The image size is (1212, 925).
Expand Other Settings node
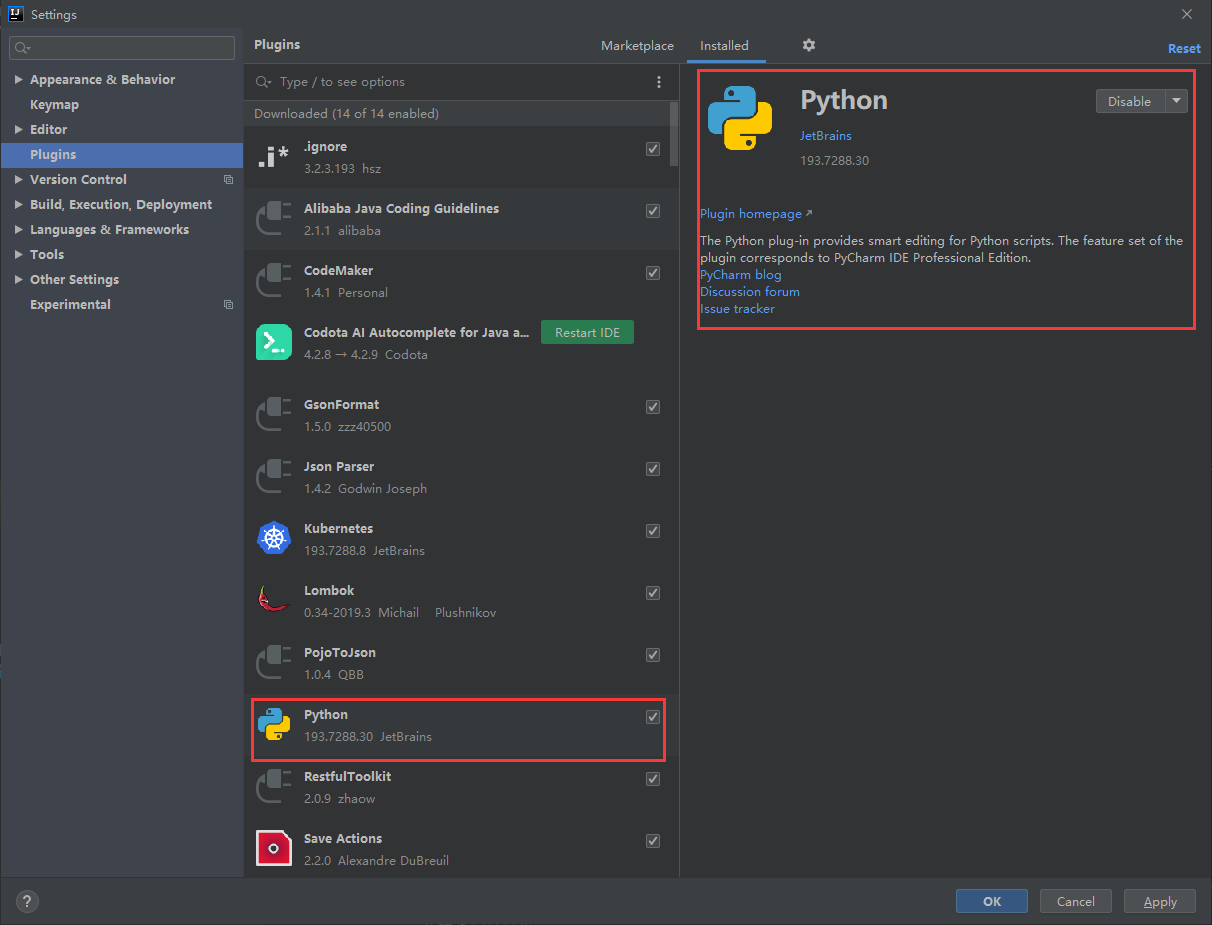(19, 280)
